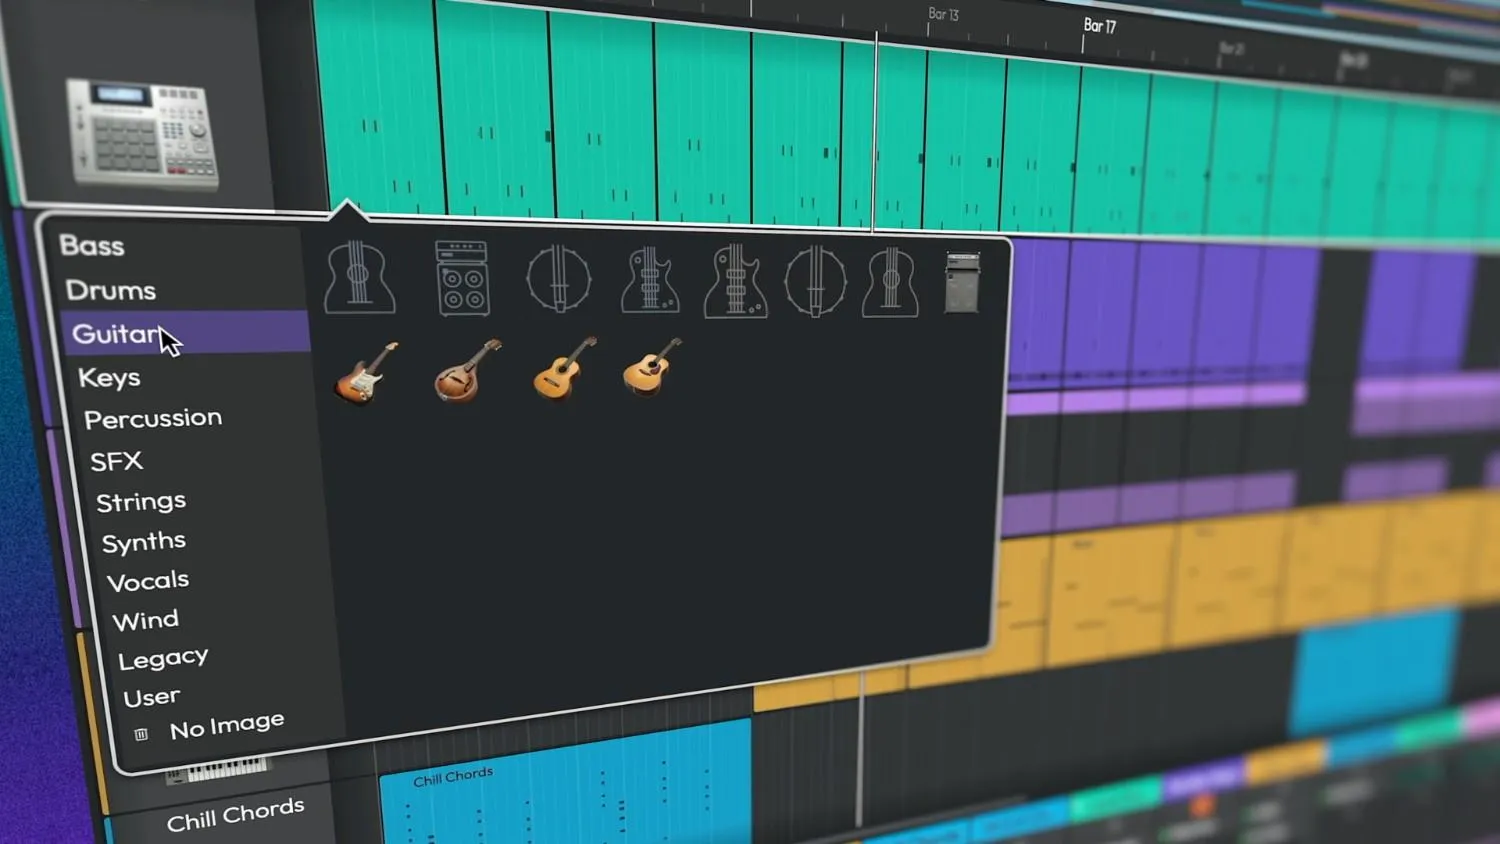
Task: Open the SFX category
Action: tap(117, 461)
